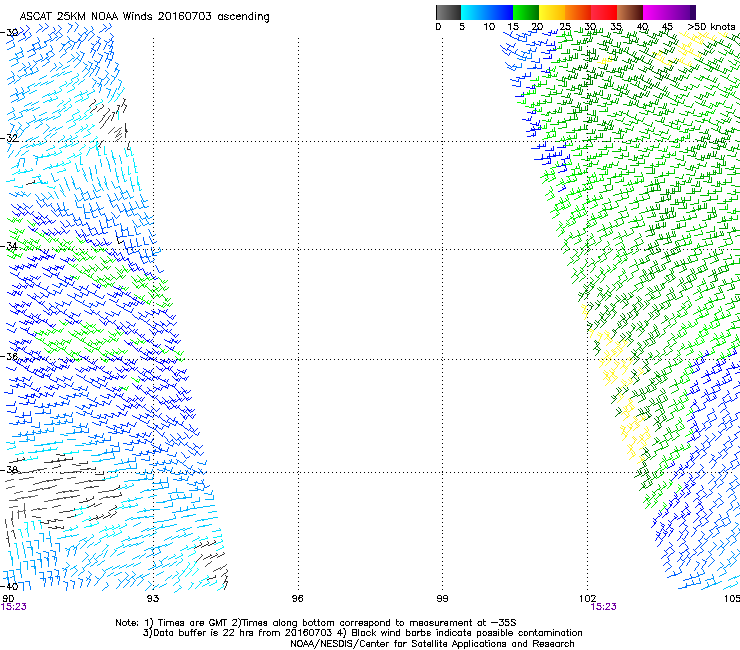Click the '-32' latitude axis label
740x650 pixels.
tap(9, 138)
